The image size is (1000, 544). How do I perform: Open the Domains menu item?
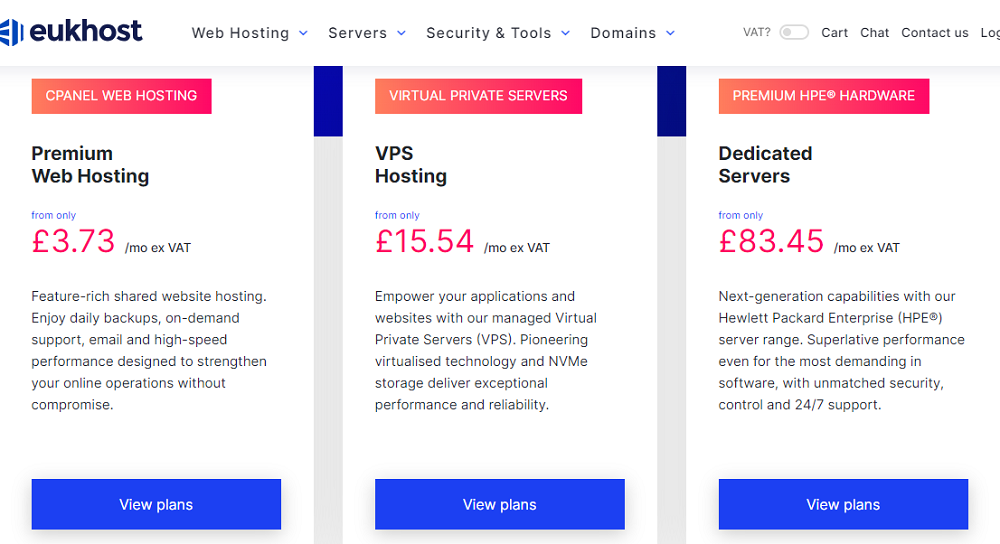click(622, 33)
